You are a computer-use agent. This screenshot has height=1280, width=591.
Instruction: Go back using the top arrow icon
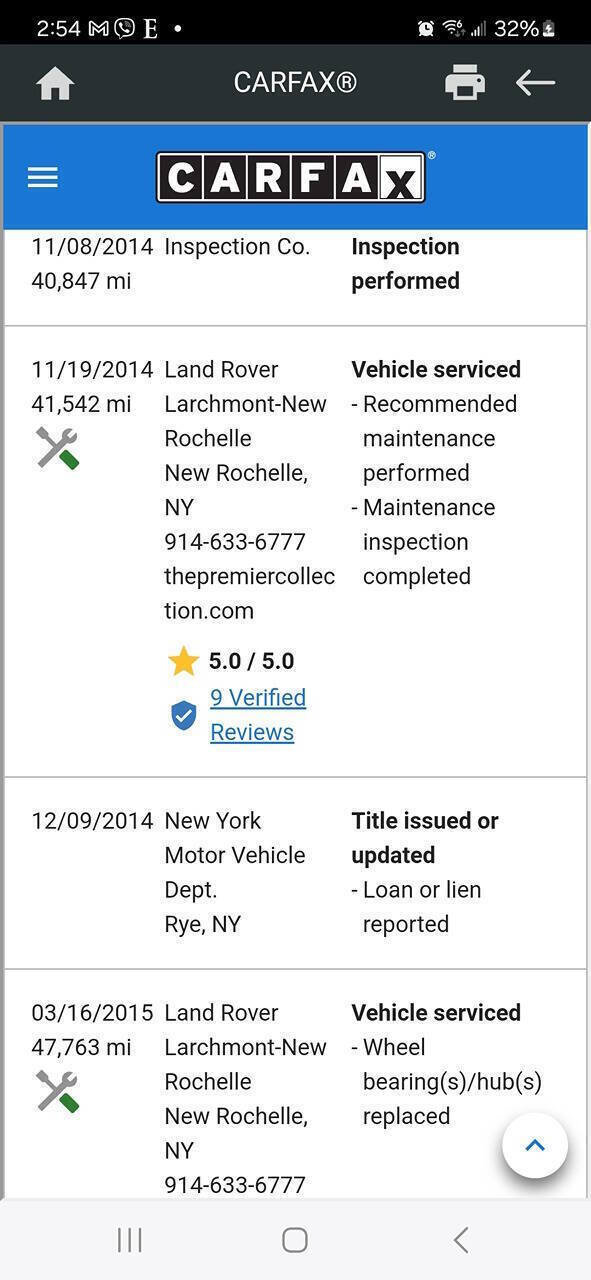(535, 82)
